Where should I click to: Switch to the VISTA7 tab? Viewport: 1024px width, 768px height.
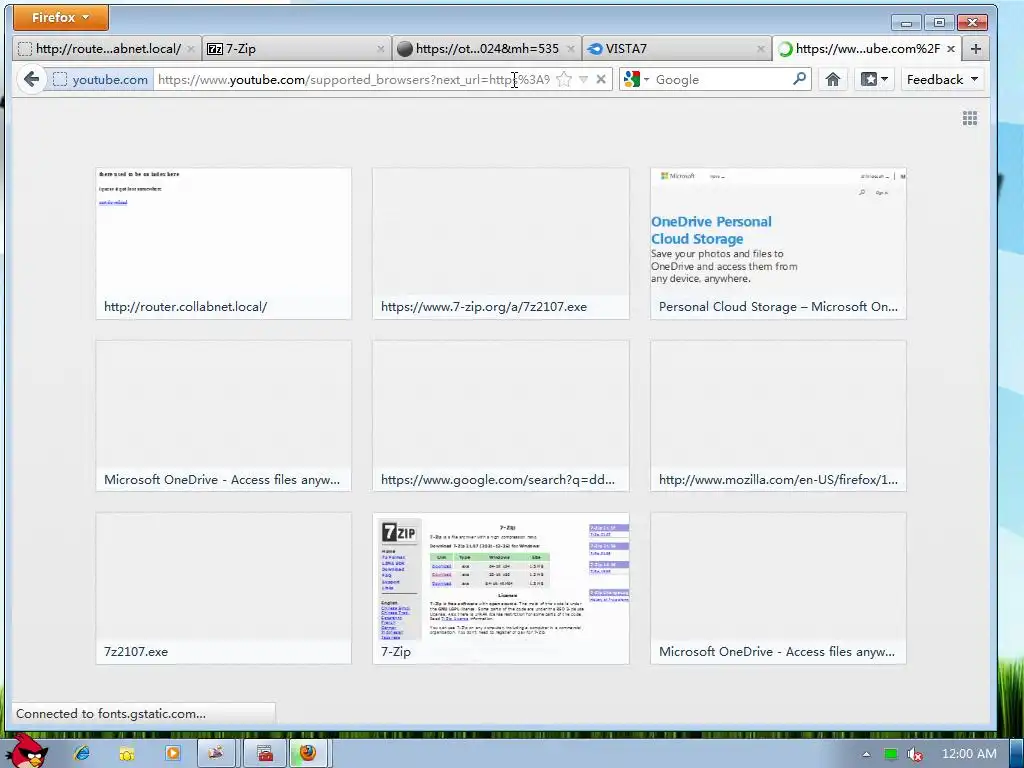[x=676, y=48]
